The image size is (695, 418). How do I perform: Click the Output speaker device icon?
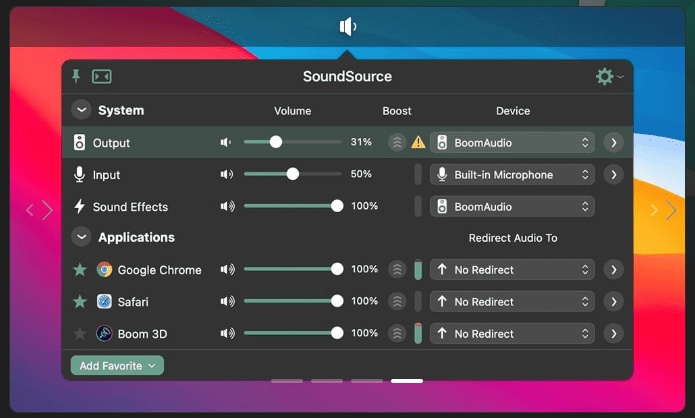point(79,142)
